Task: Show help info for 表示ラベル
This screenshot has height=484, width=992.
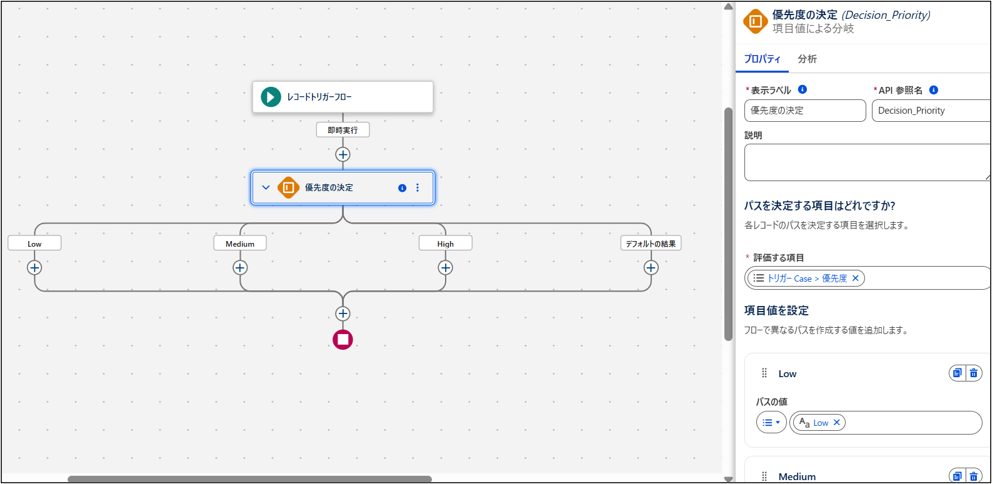Action: tap(802, 89)
